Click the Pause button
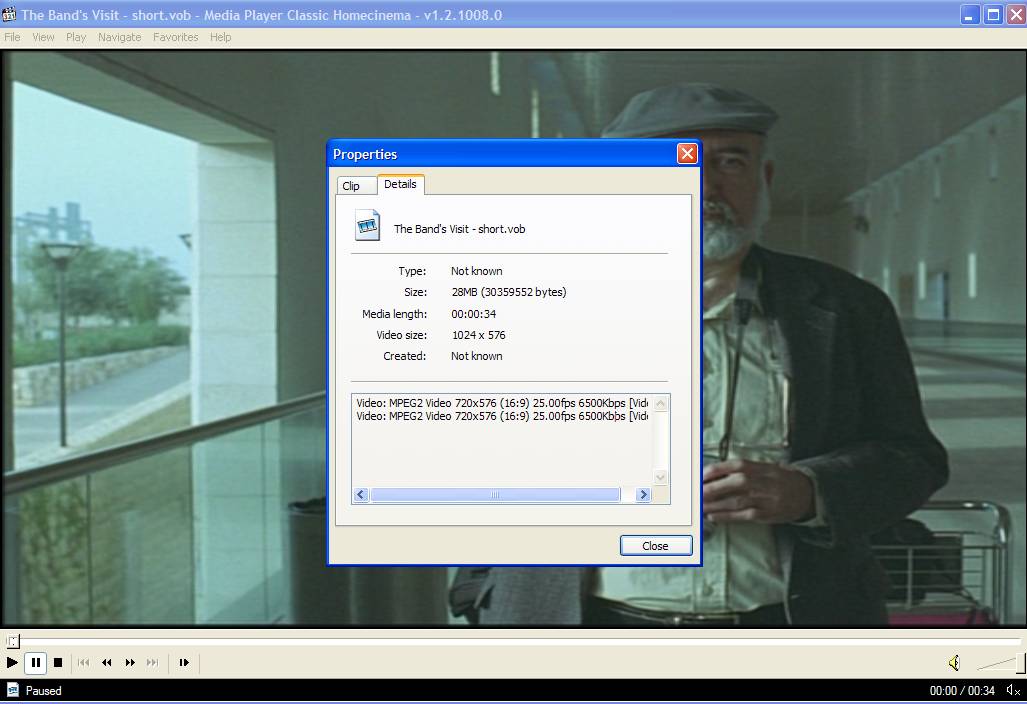Screen dimensions: 1027x704 coord(35,663)
